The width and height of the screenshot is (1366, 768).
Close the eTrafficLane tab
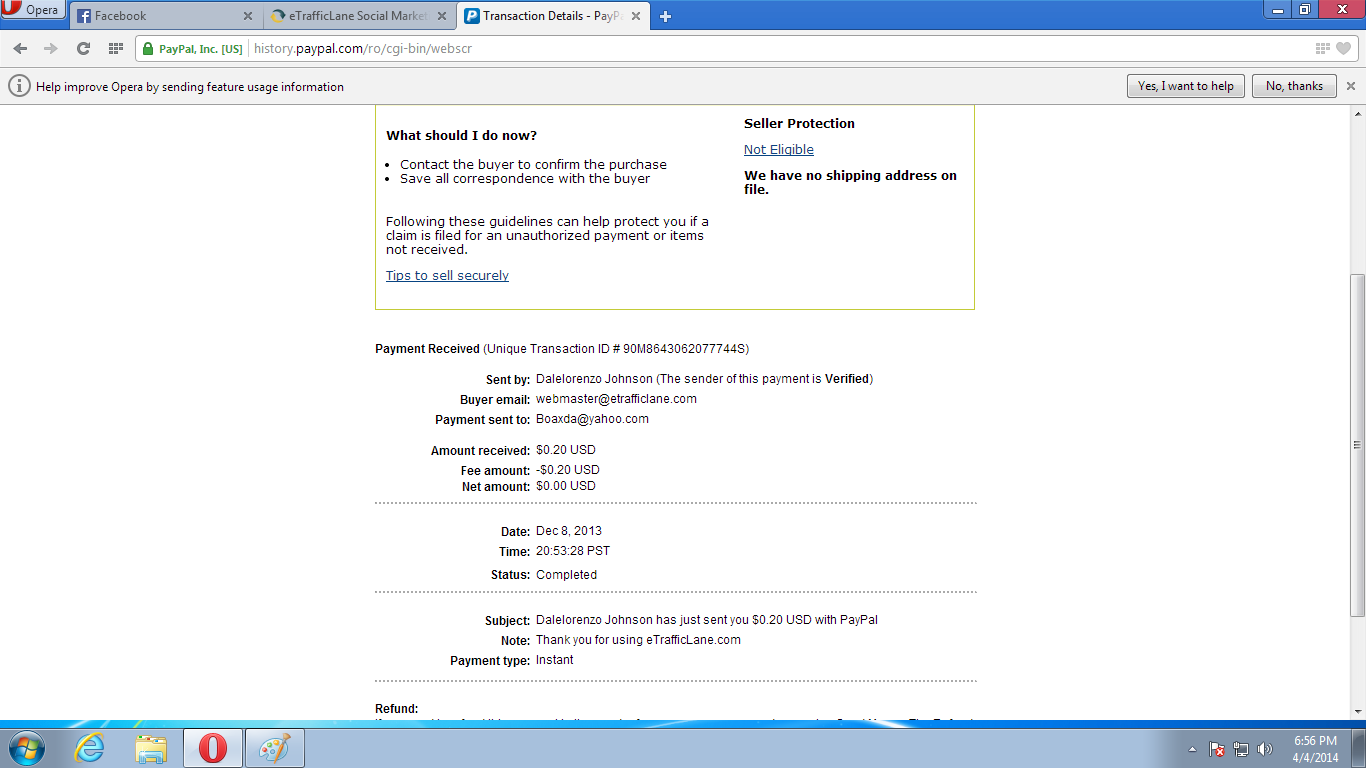point(442,16)
